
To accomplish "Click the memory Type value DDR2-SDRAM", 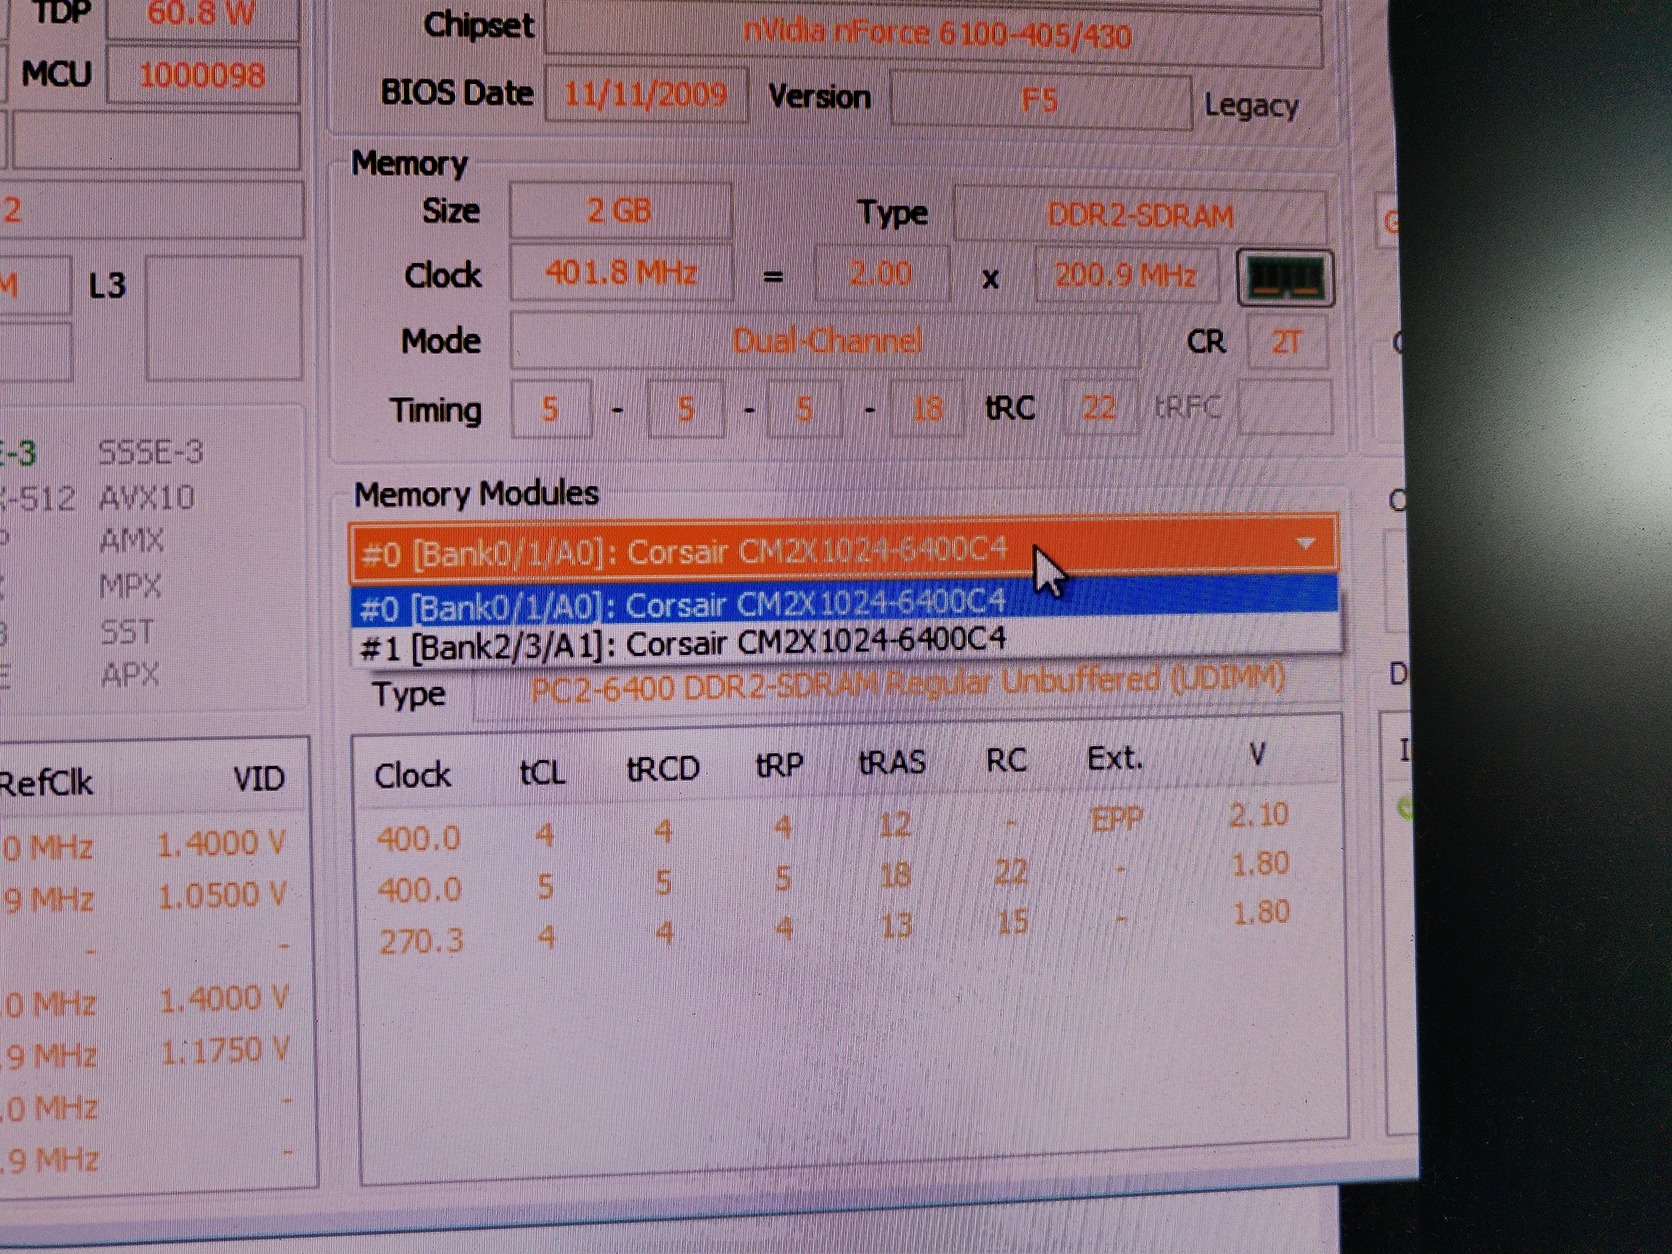I will pyautogui.click(x=1140, y=216).
